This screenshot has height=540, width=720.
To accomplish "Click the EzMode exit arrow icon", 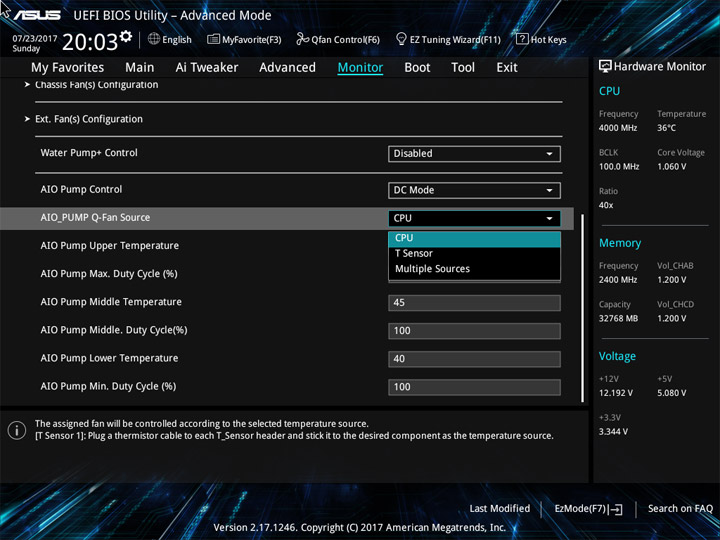I will (x=617, y=509).
